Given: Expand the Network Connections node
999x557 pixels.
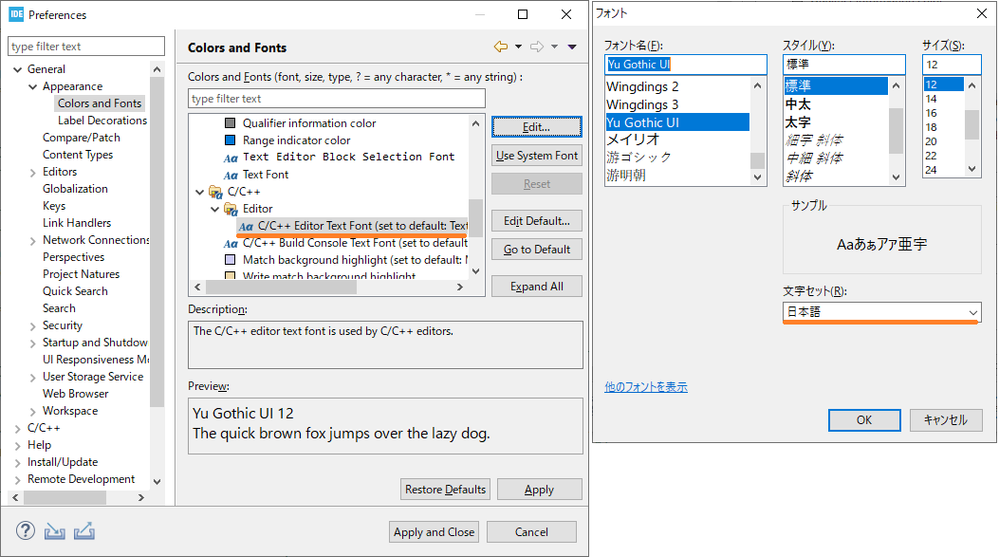Looking at the screenshot, I should [33, 240].
